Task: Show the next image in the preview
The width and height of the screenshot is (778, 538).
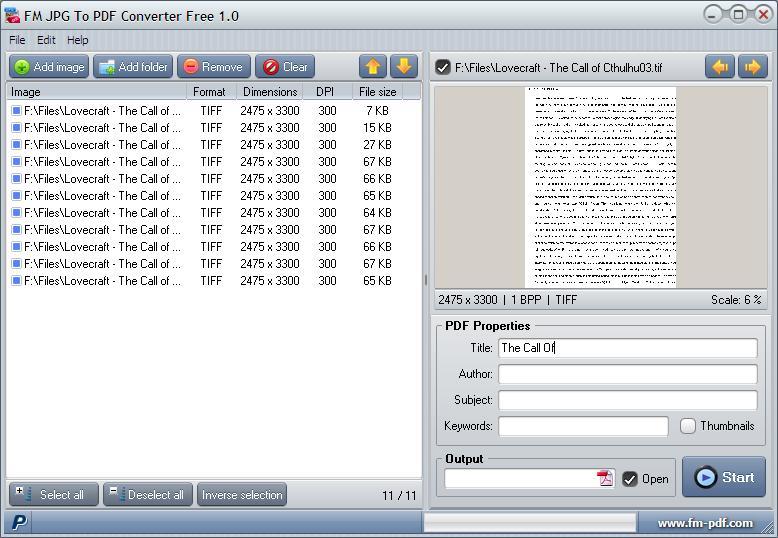Action: (753, 67)
